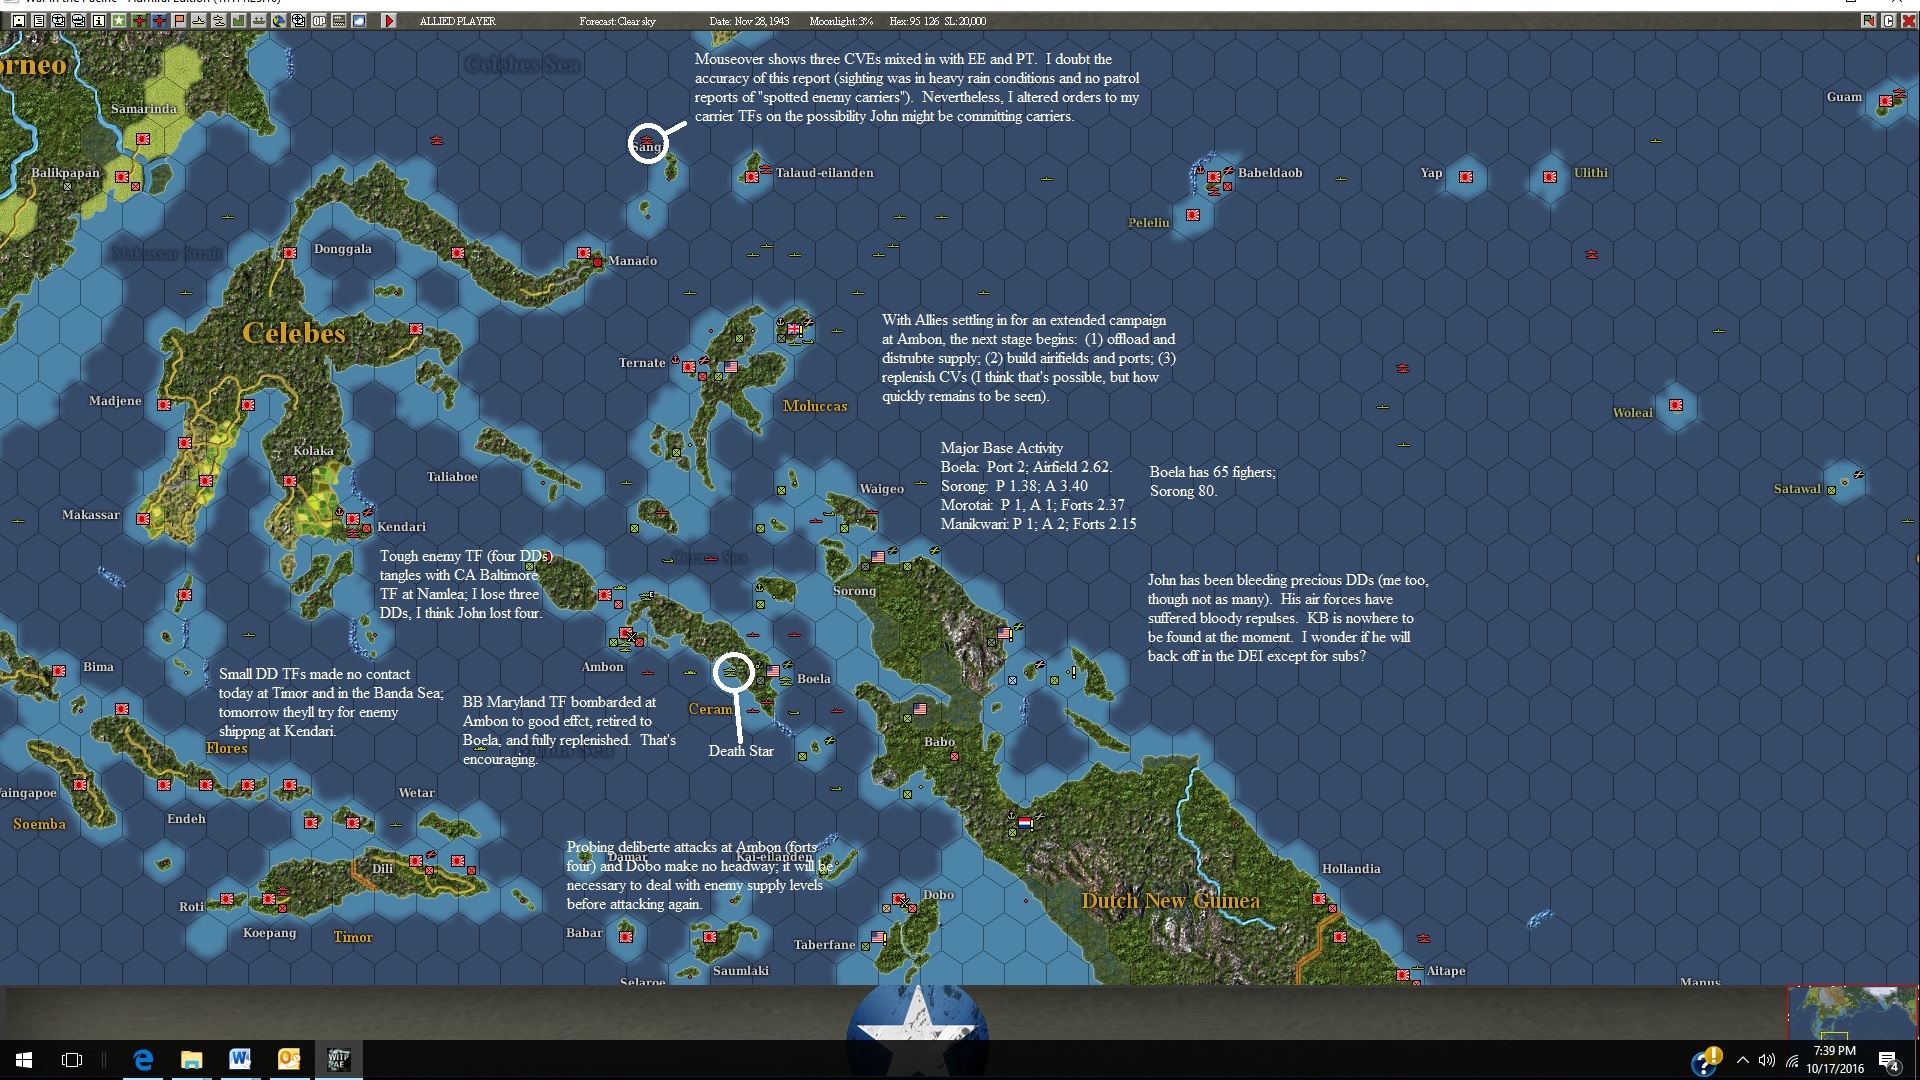This screenshot has width=1920, height=1080.
Task: Click the red plane on green icon
Action: (138, 20)
